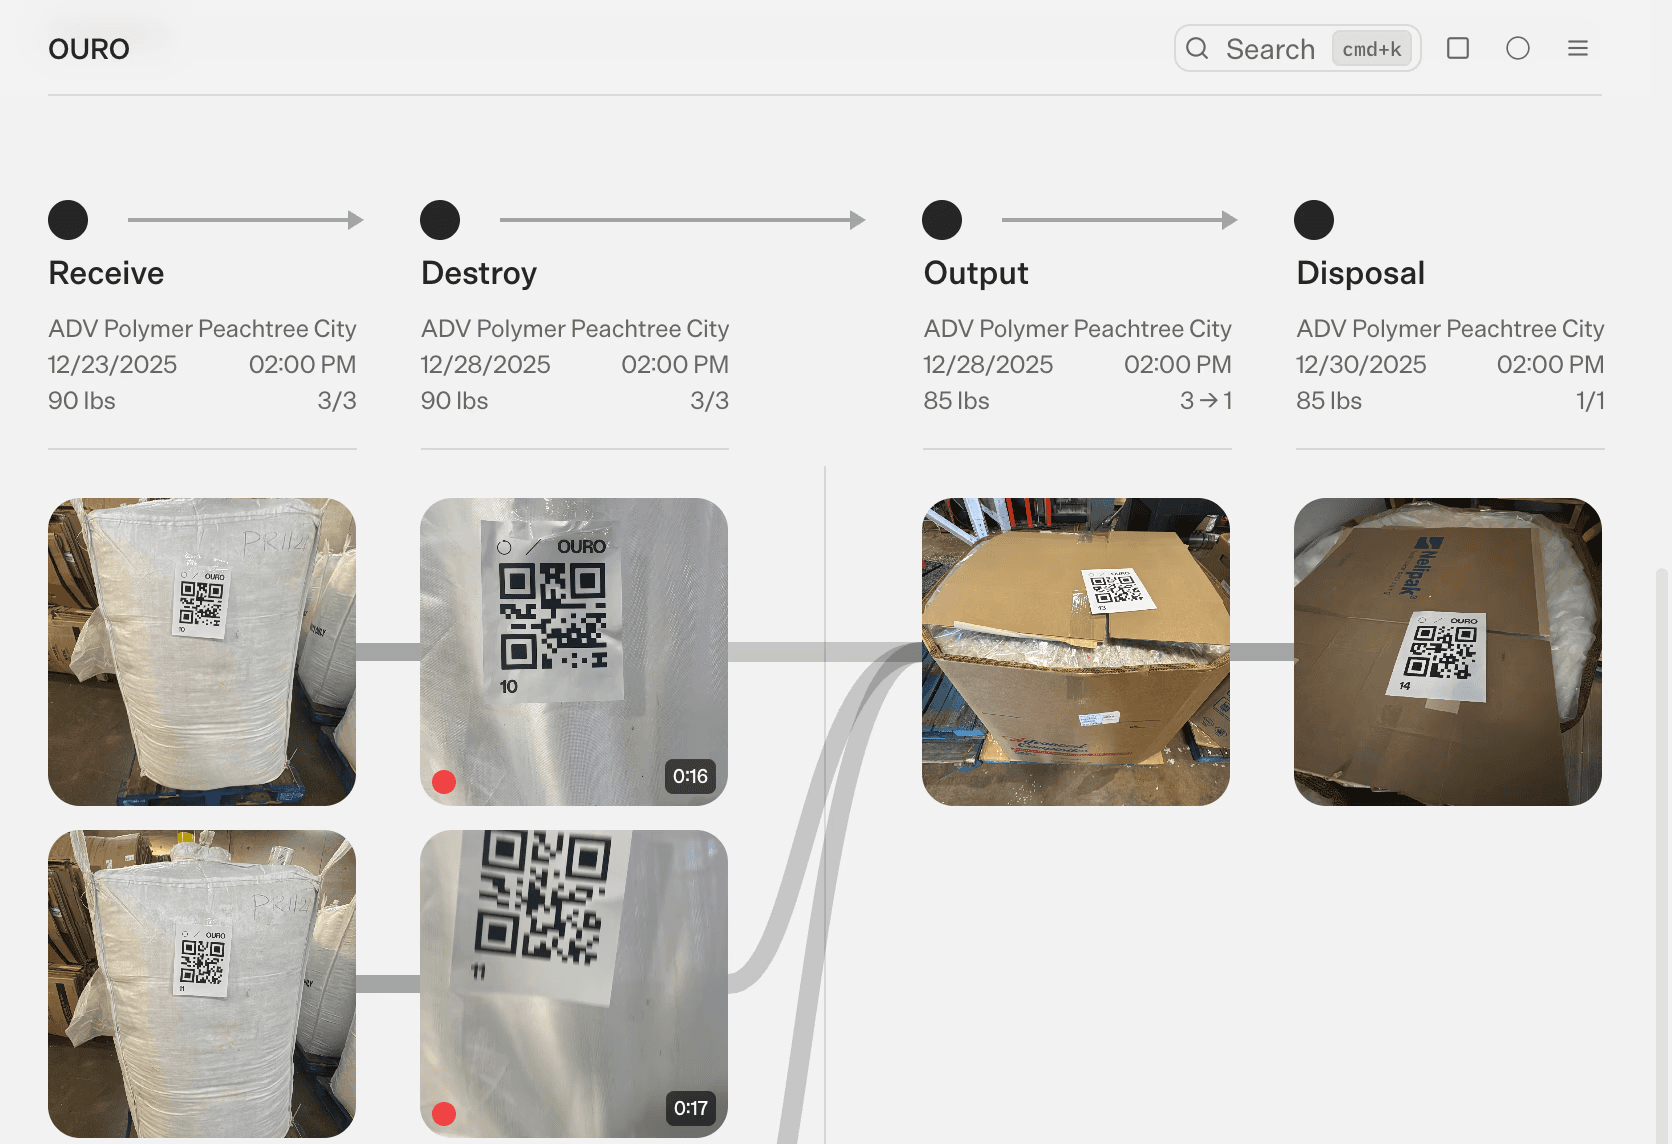Open first Receive bag photo tagged 10
Viewport: 1672px width, 1144px height.
pyautogui.click(x=202, y=652)
